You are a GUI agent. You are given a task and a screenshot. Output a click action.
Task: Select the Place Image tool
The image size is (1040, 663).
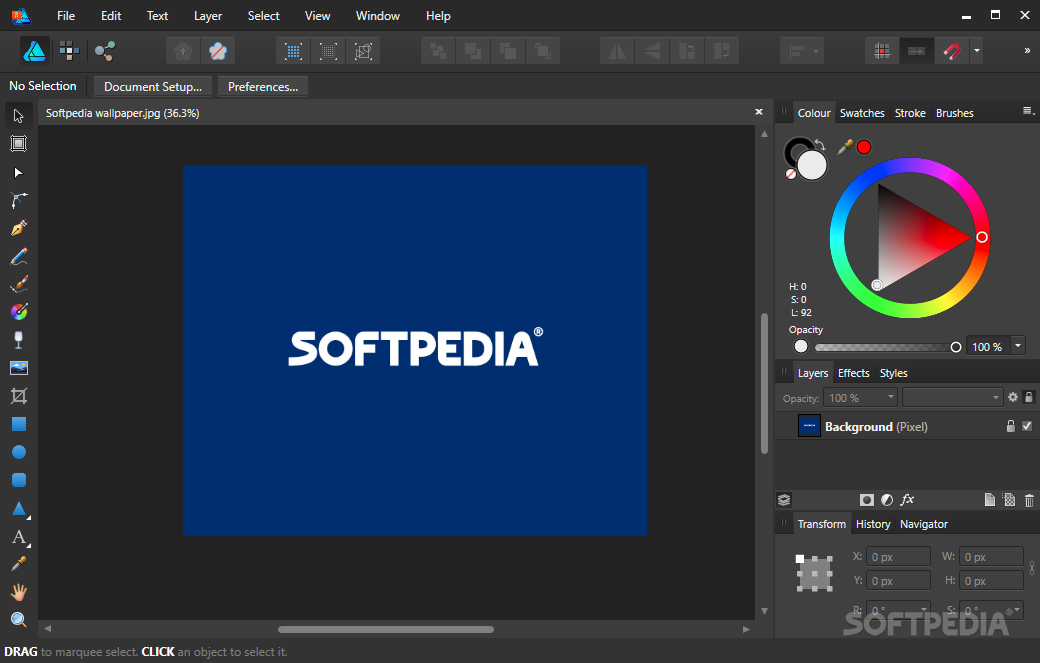coord(19,368)
